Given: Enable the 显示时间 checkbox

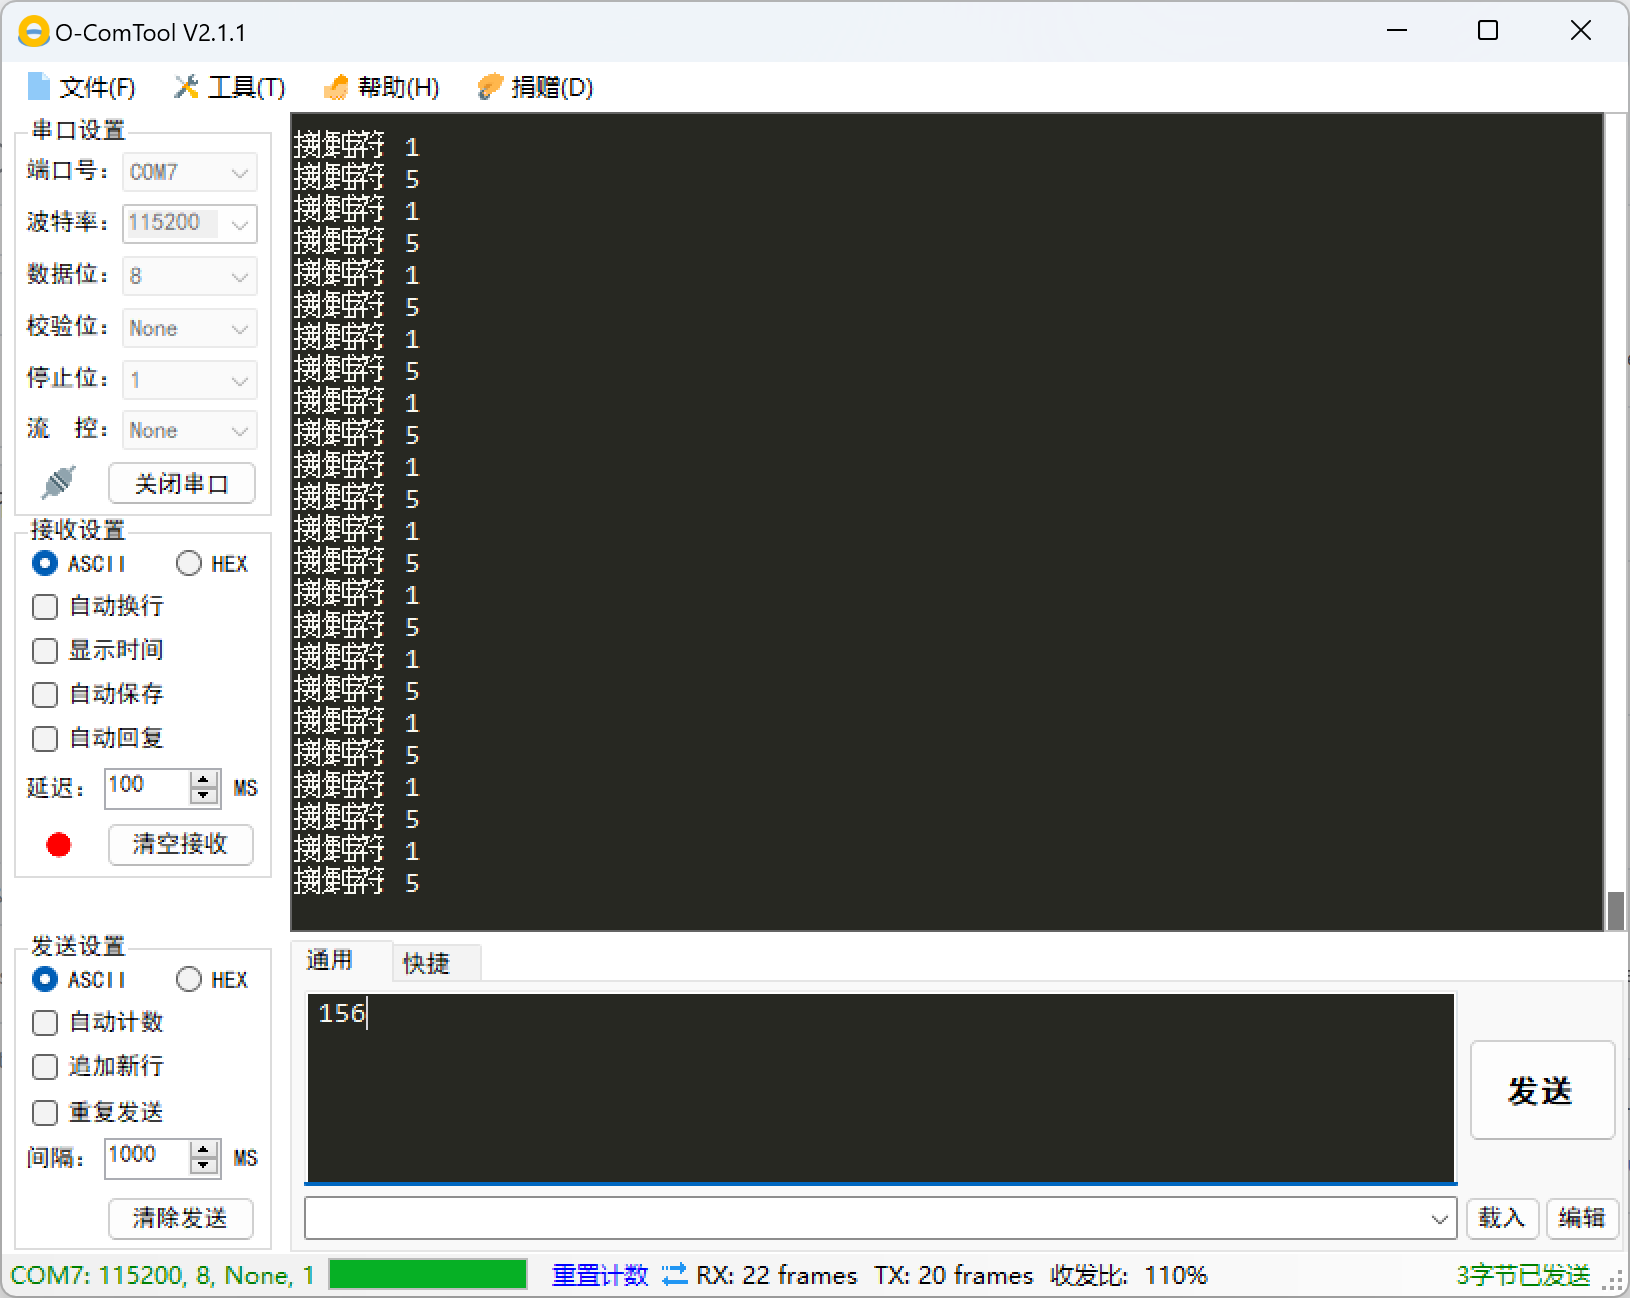Looking at the screenshot, I should 44,650.
